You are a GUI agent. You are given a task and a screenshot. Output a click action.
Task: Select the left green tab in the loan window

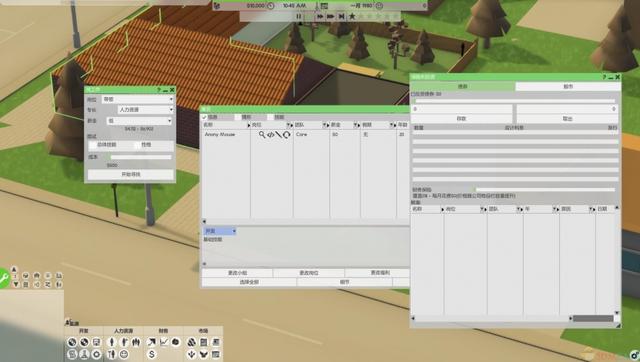point(462,87)
